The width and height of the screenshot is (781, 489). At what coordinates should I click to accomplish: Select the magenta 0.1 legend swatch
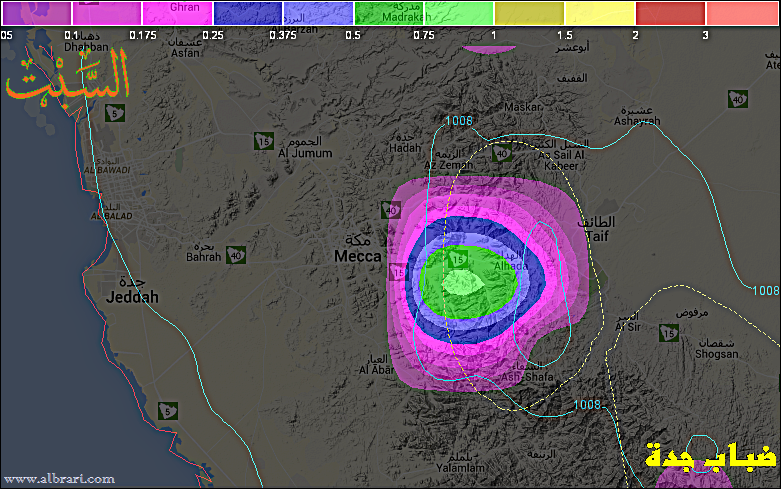[107, 13]
